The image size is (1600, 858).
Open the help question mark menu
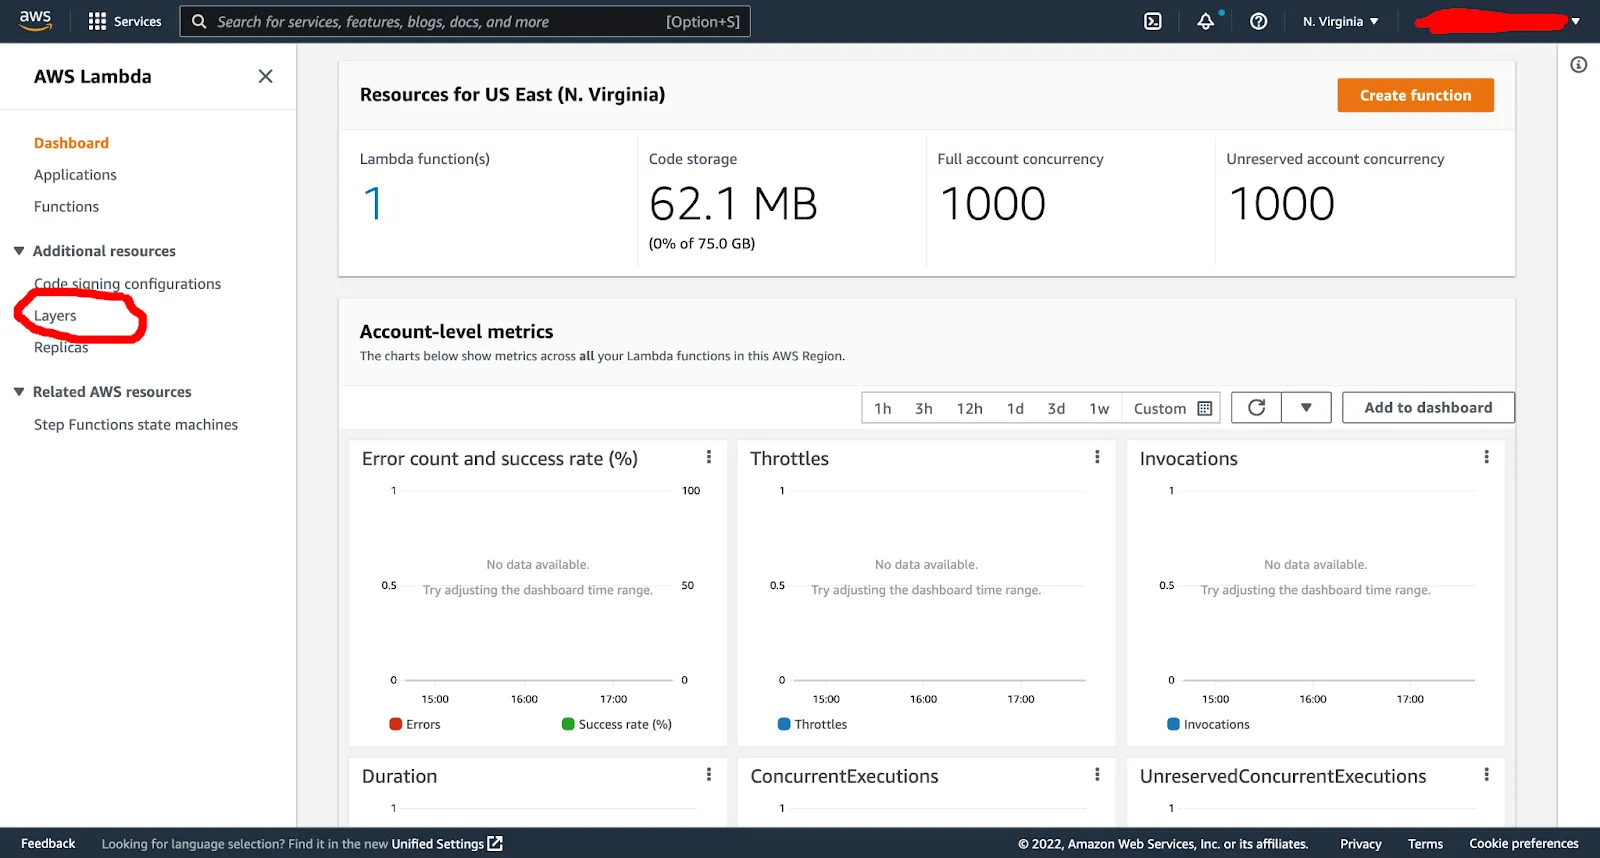click(1259, 21)
